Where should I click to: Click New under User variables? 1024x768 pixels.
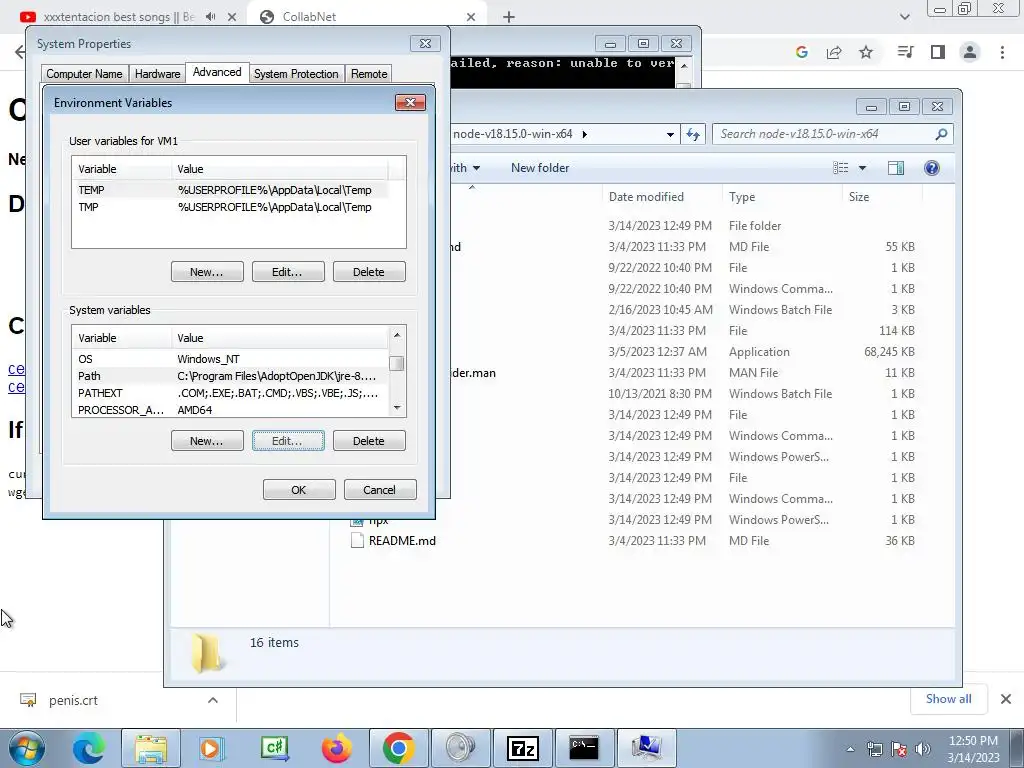(207, 272)
